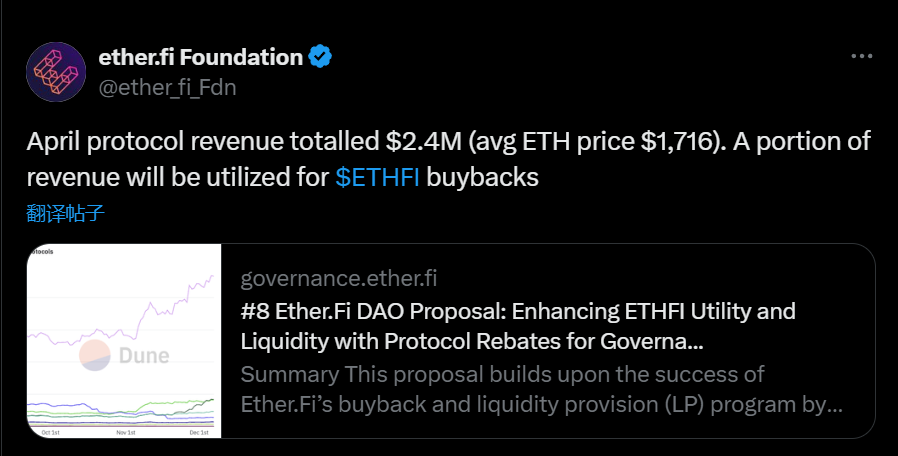Select the Oct 1st axis label
Image resolution: width=898 pixels, height=456 pixels.
pos(50,433)
